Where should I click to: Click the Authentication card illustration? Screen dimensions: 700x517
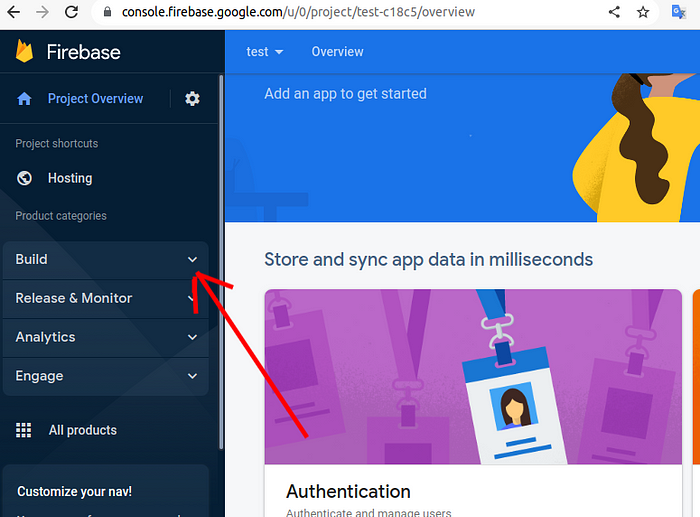[x=473, y=376]
